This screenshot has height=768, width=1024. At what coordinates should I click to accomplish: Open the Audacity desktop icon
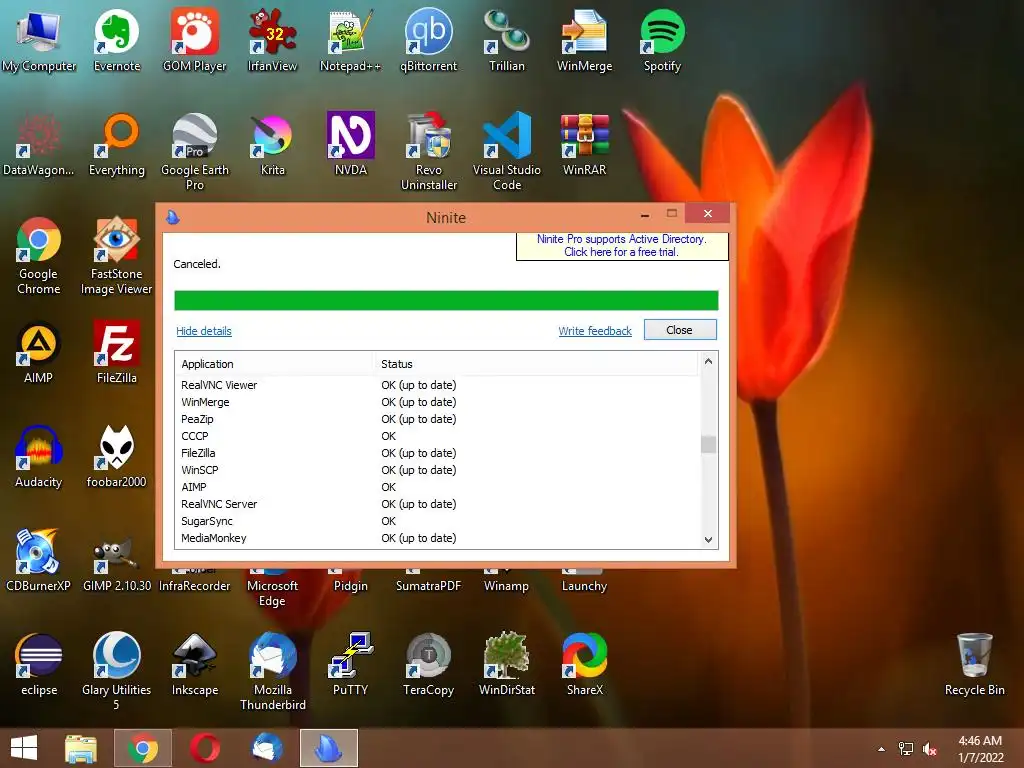pos(39,457)
